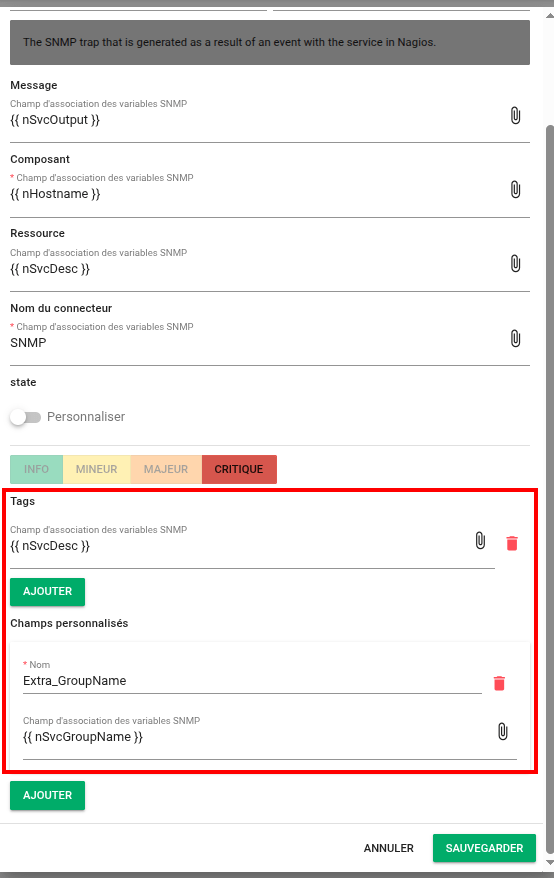Image resolution: width=554 pixels, height=878 pixels.
Task: Click the paperclip icon in Ressource field
Action: 515,263
